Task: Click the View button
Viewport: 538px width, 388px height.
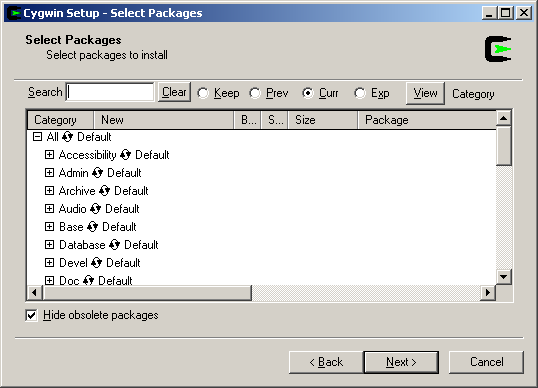Action: (425, 93)
